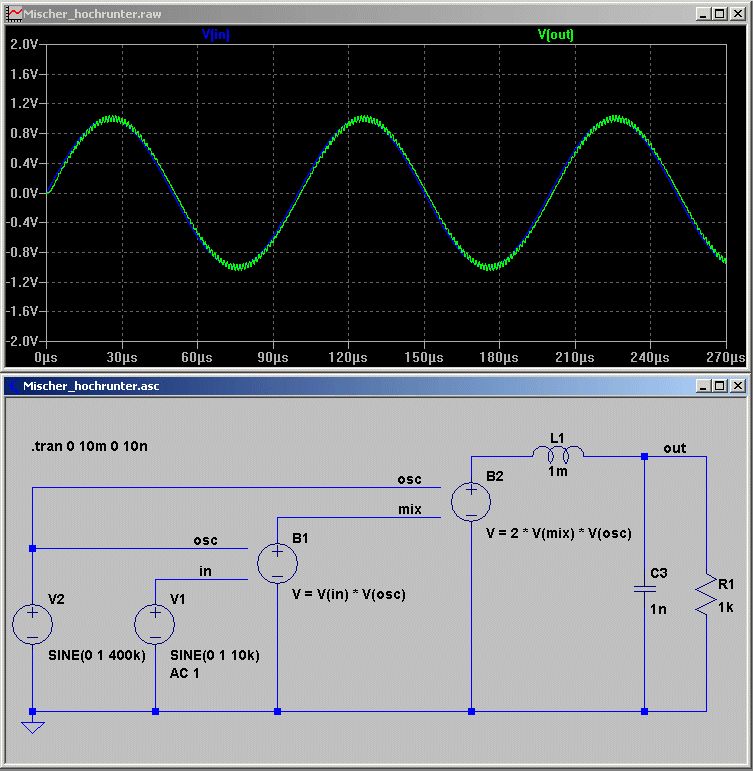Screen dimensions: 753x771
Task: Click the 0µs time axis label
Action: (46, 357)
